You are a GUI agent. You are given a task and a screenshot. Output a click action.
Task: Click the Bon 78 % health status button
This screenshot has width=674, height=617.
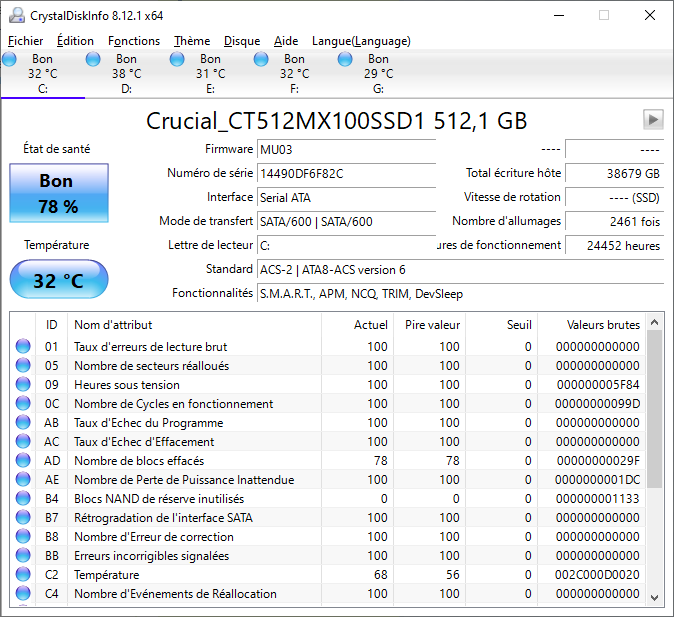click(x=59, y=193)
